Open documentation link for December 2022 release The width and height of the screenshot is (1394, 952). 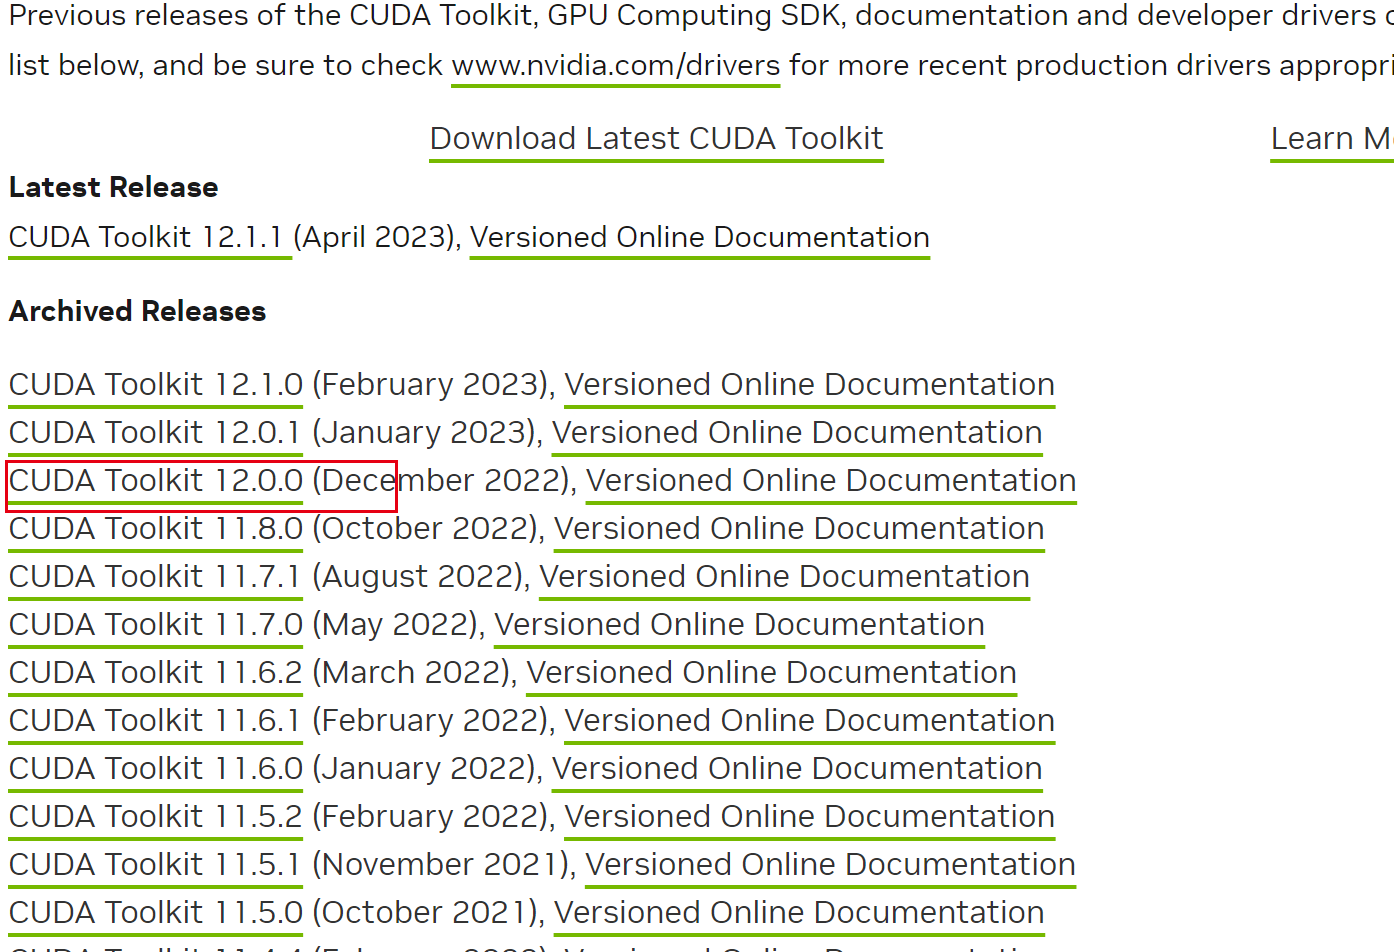831,481
